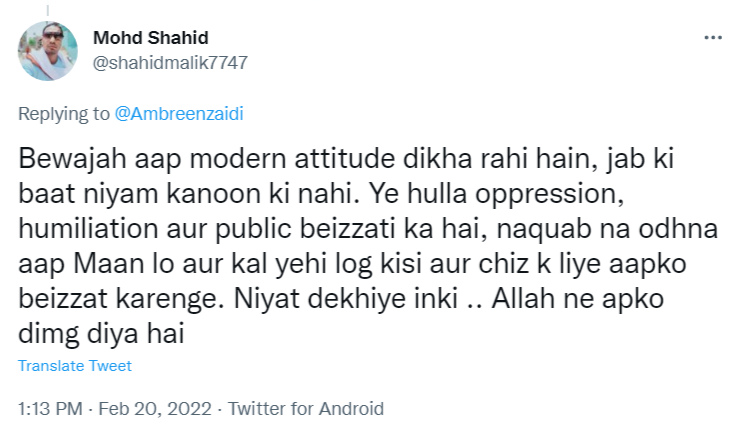Open the 1:13 PM tweet timestamp

coord(47,408)
